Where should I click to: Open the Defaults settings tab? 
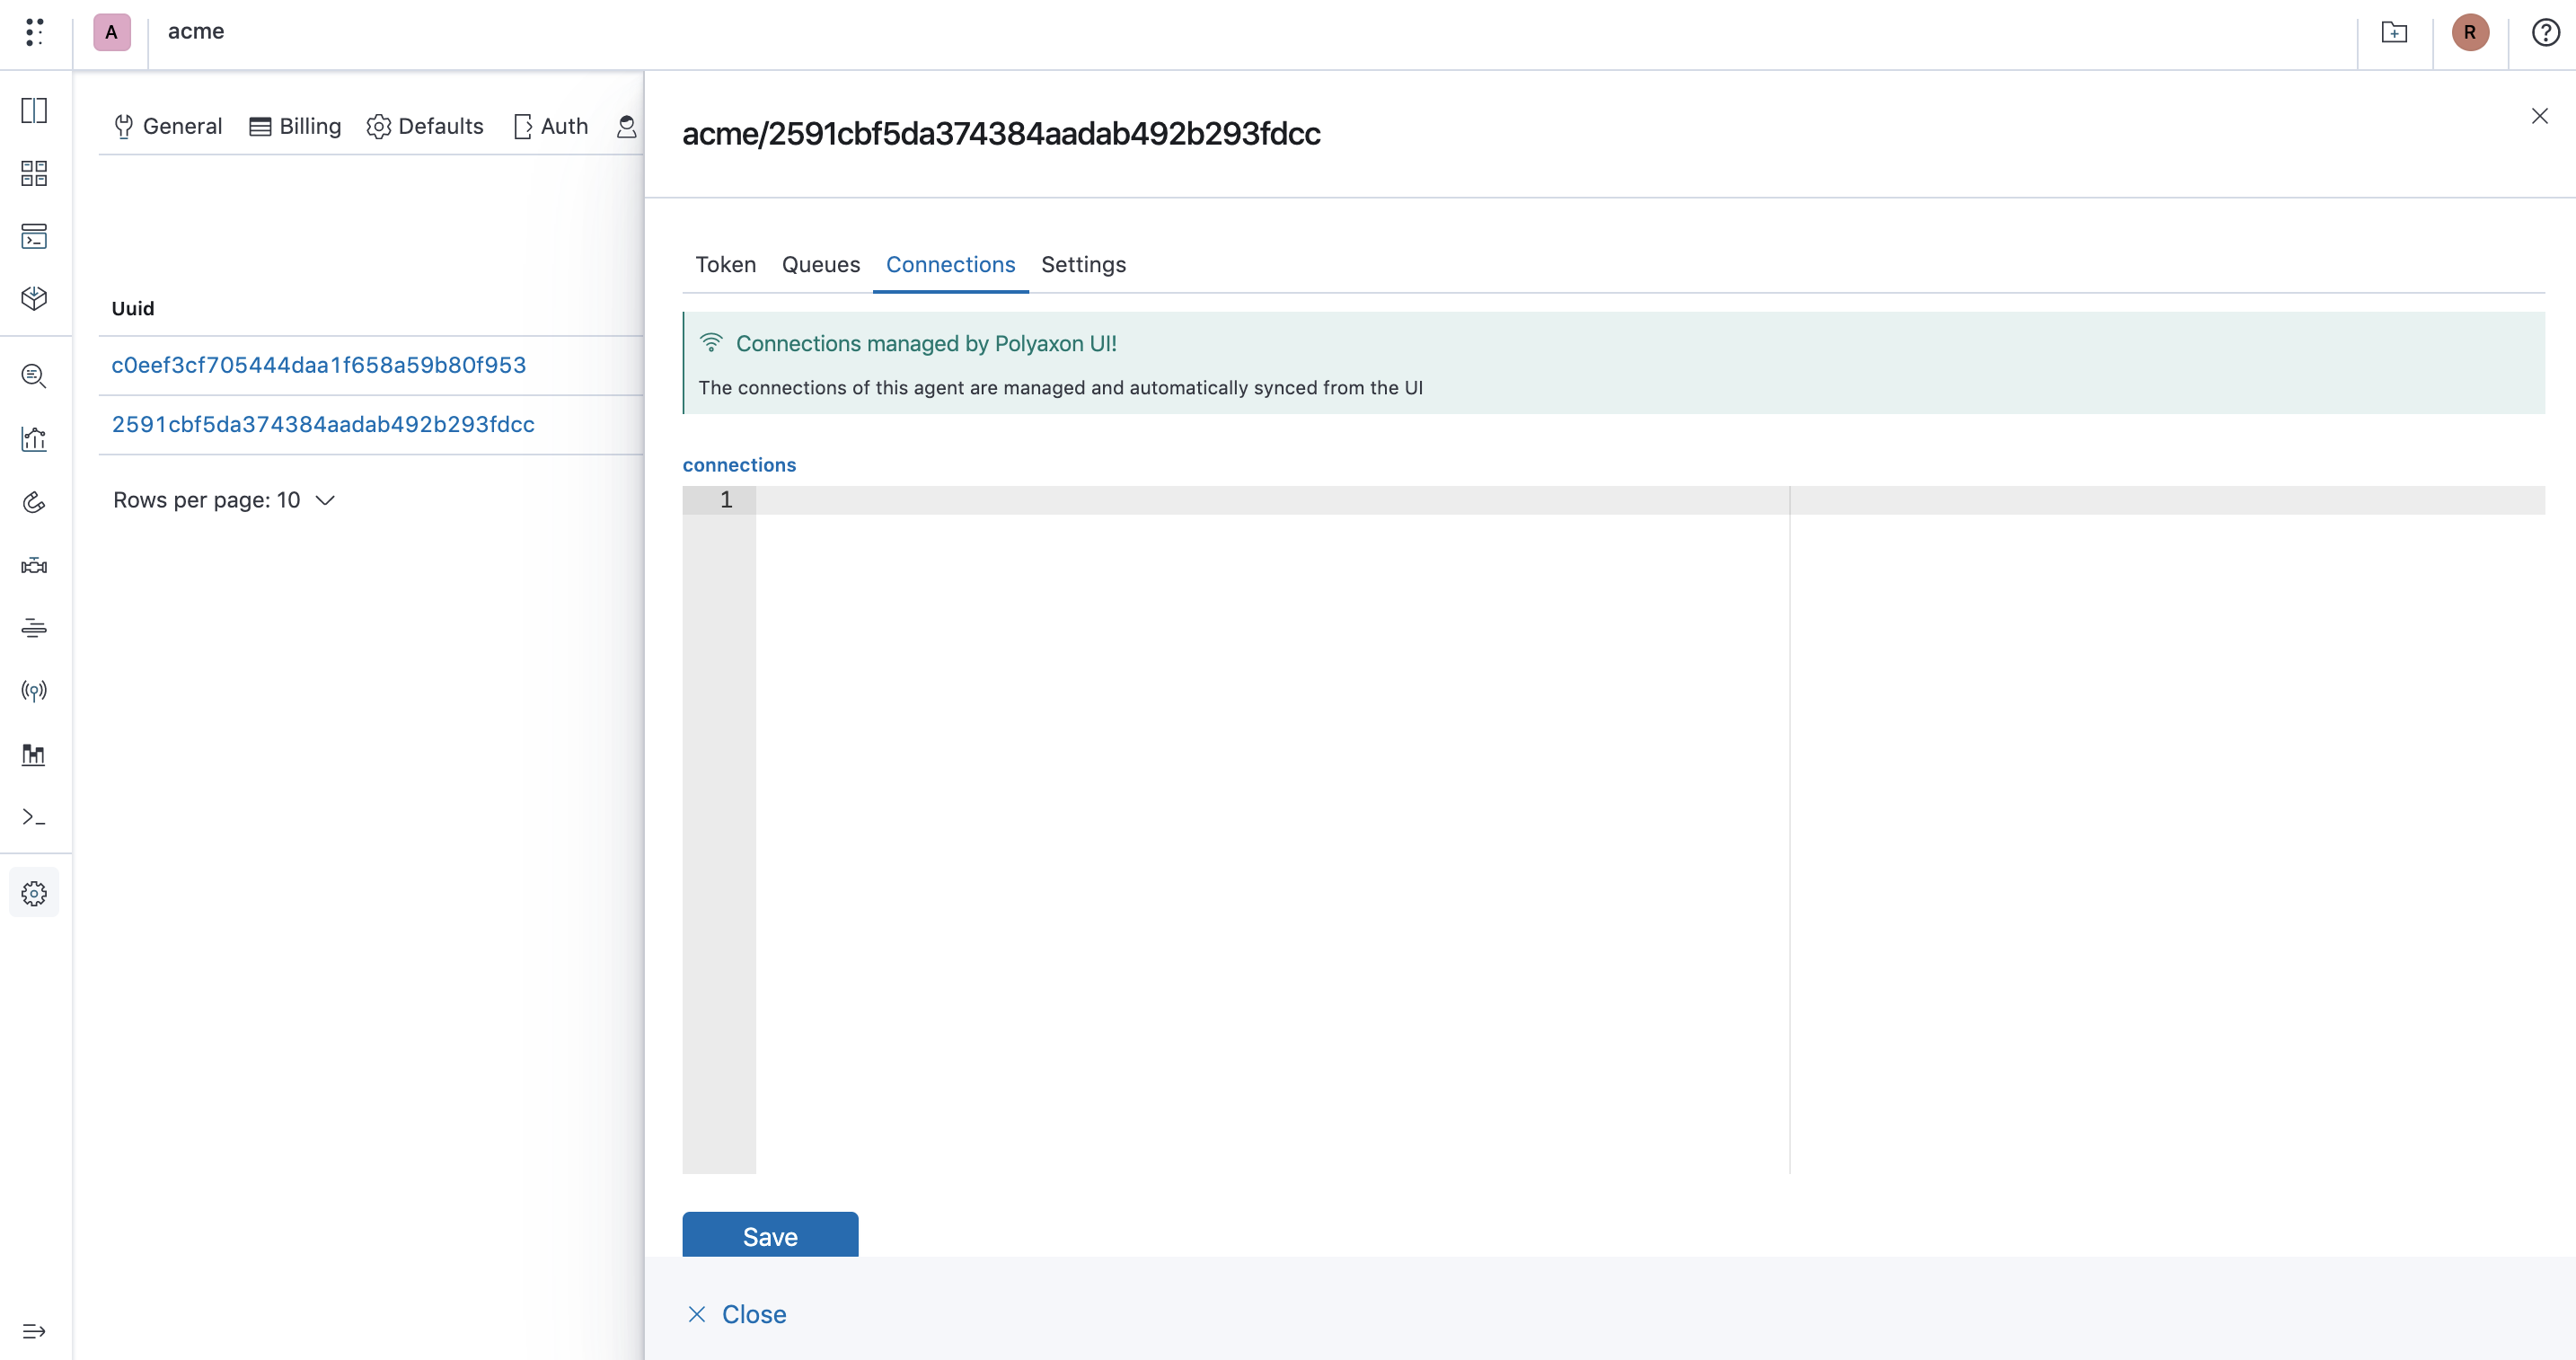425,126
